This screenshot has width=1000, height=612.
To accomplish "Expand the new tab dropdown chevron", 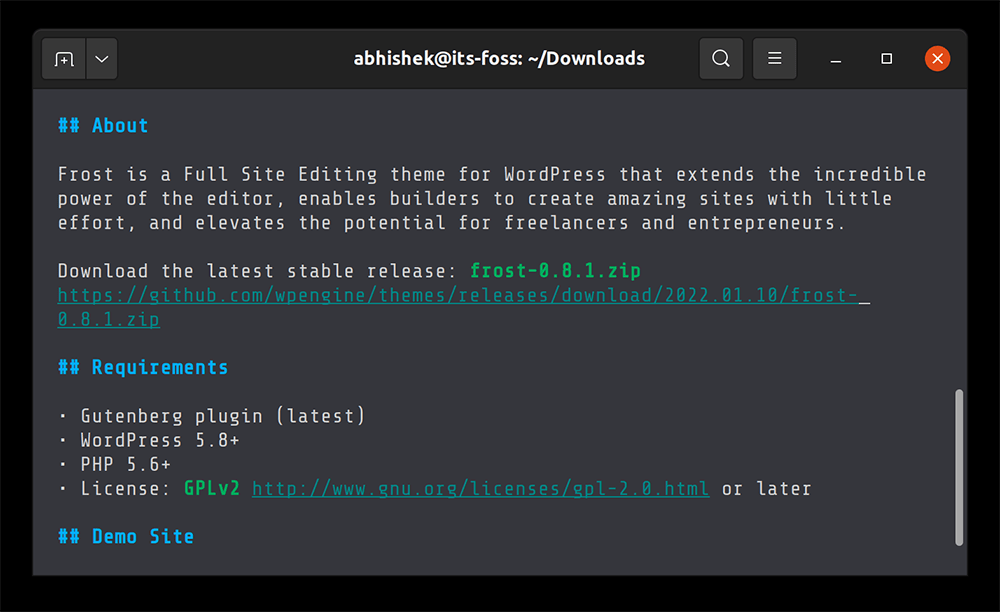I will [101, 58].
